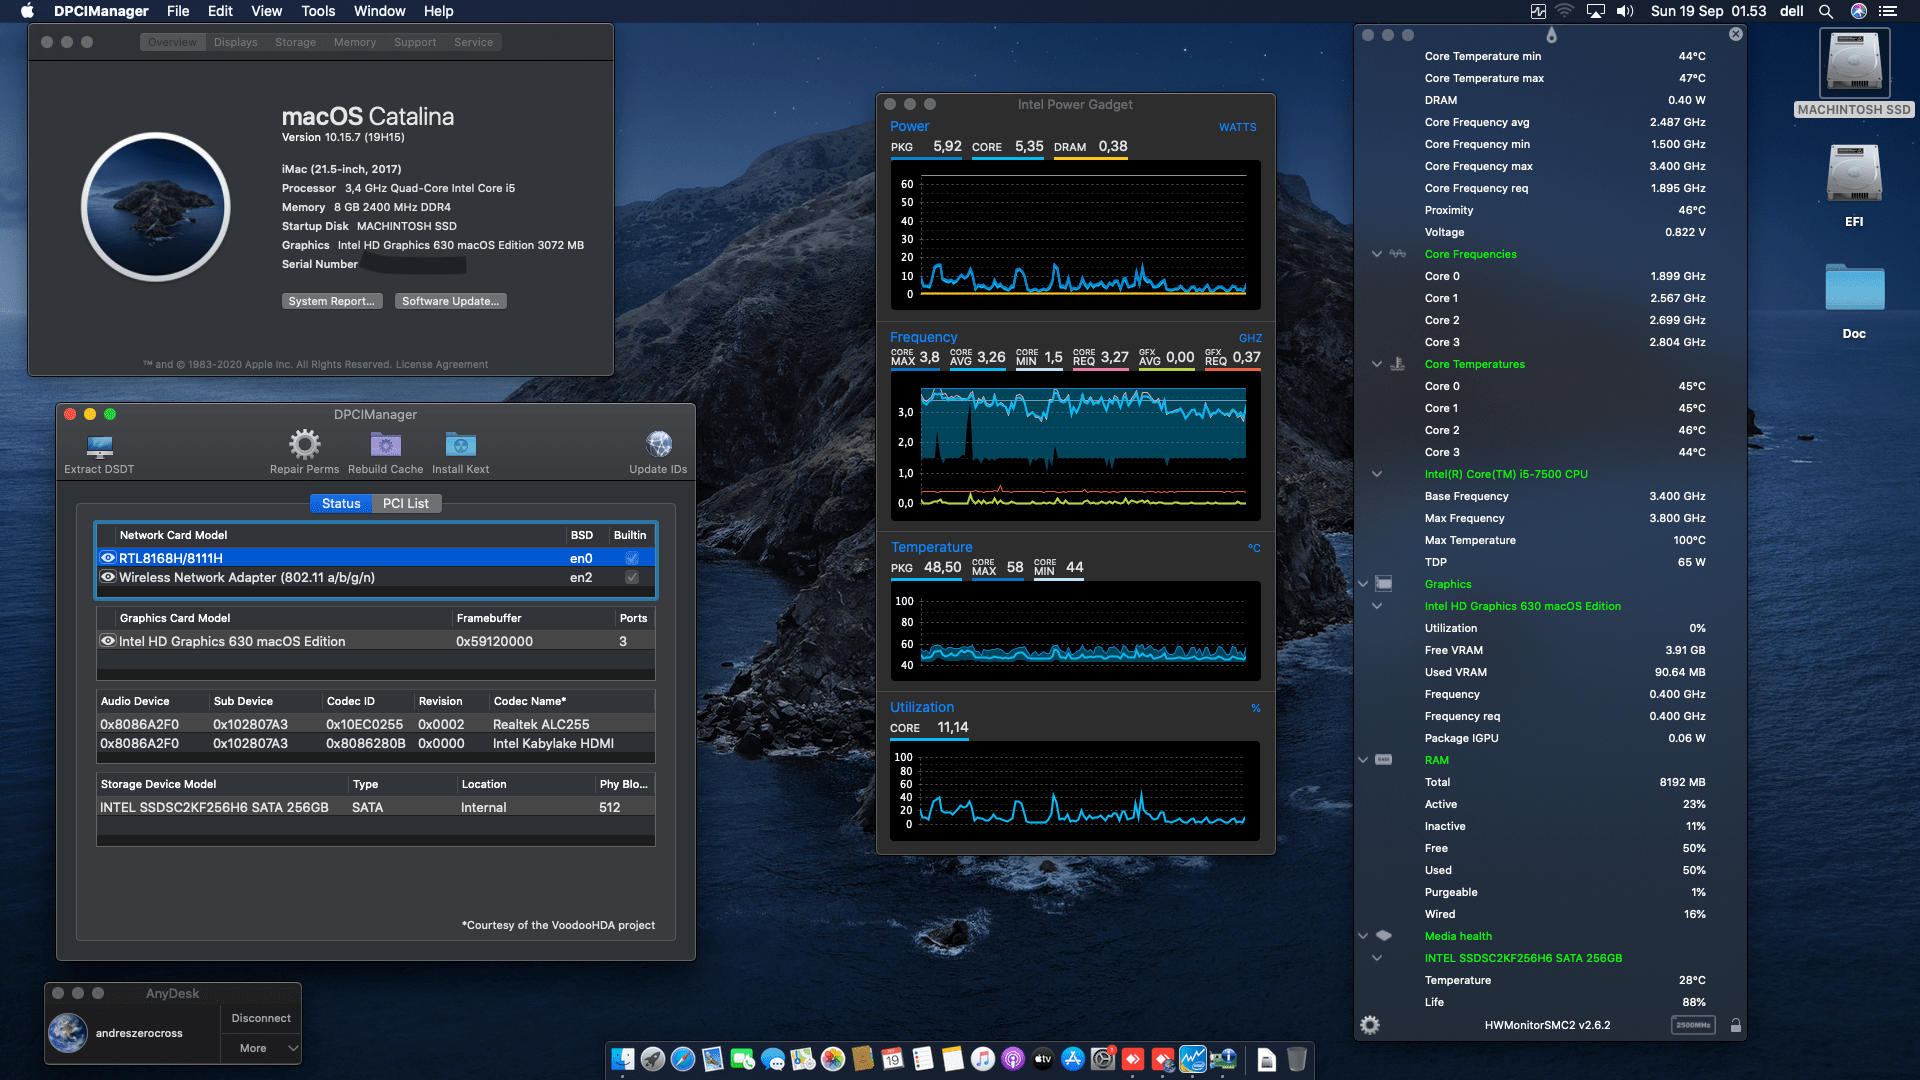Switch to the PCI List tab
This screenshot has height=1080, width=1920.
click(x=406, y=503)
